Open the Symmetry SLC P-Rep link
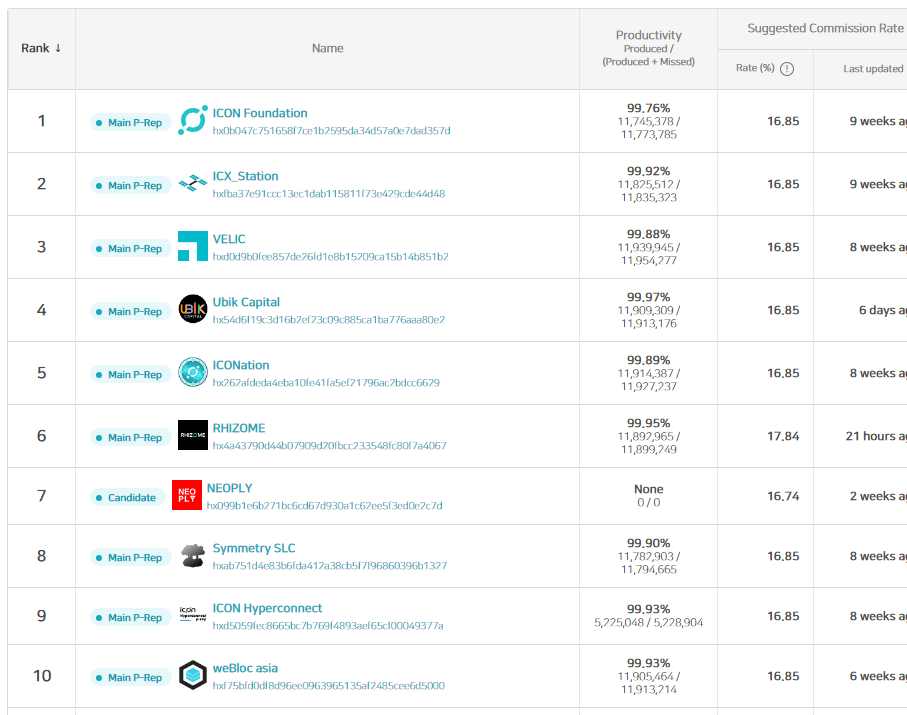 (x=254, y=548)
